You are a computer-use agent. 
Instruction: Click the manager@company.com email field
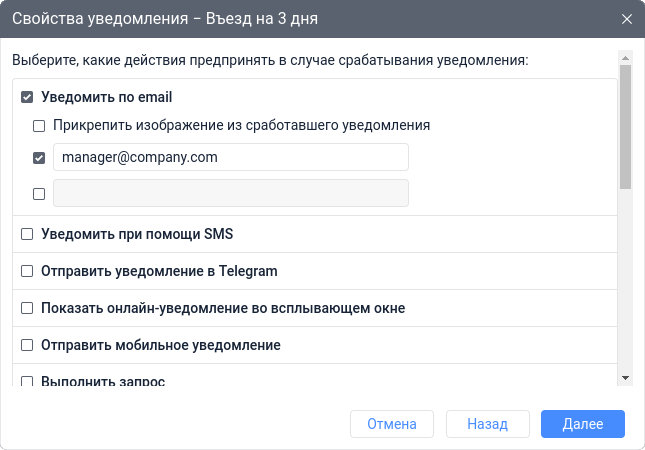tap(230, 157)
